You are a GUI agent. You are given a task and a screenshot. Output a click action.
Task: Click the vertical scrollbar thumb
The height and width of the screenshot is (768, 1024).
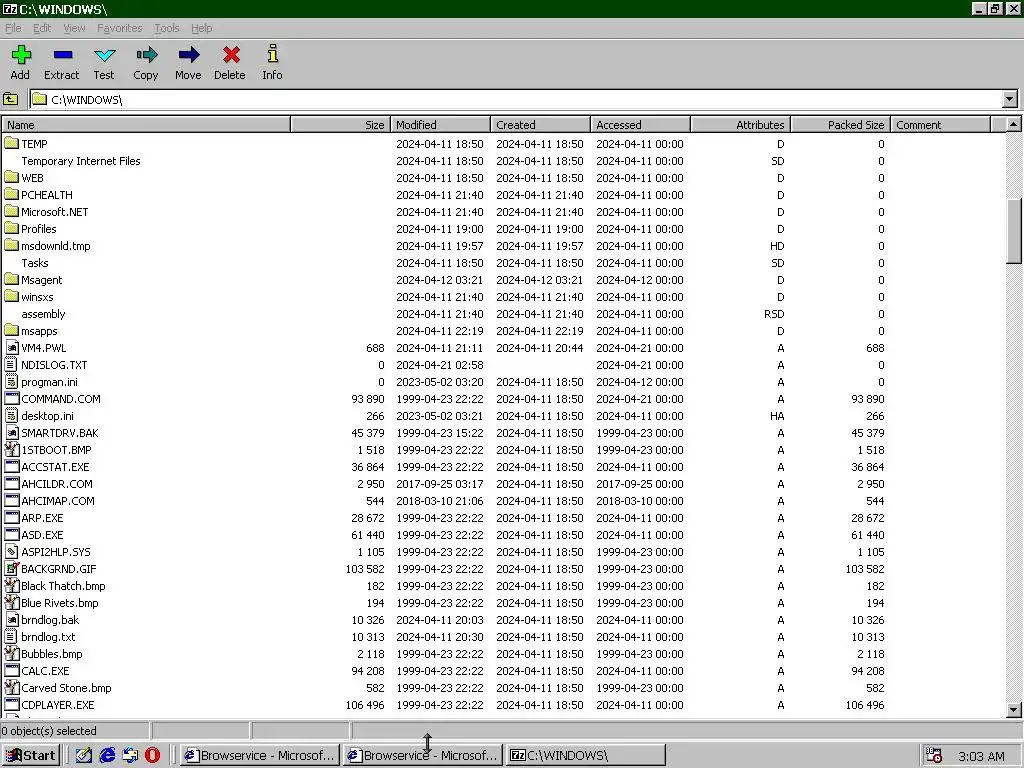pos(1014,231)
